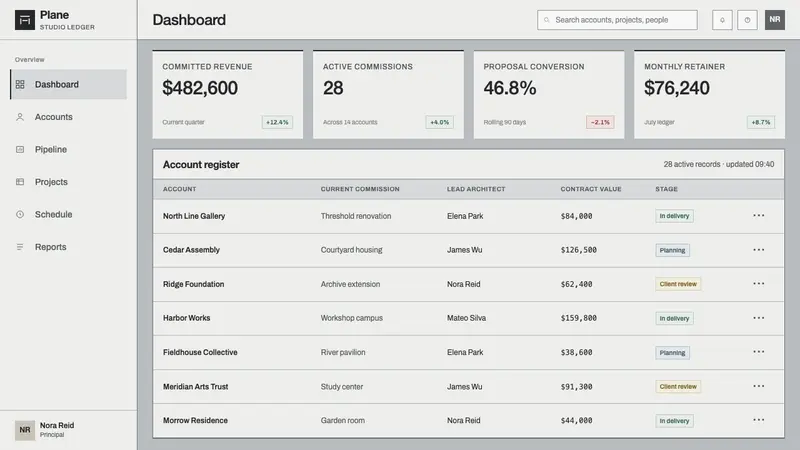800x450 pixels.
Task: Click the Schedule clock icon
Action: coord(20,214)
